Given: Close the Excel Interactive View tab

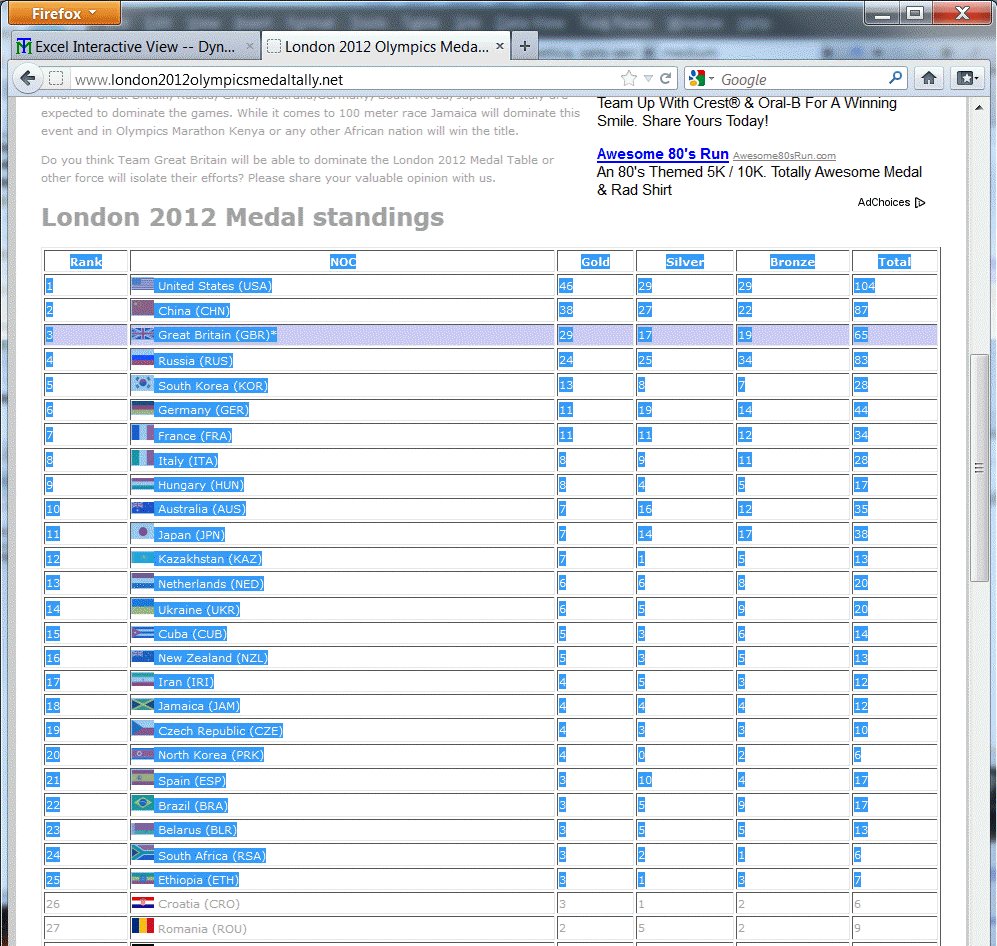Looking at the screenshot, I should (250, 46).
